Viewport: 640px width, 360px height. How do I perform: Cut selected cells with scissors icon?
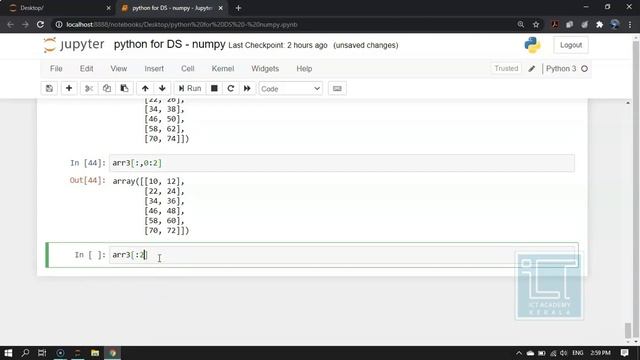point(89,89)
